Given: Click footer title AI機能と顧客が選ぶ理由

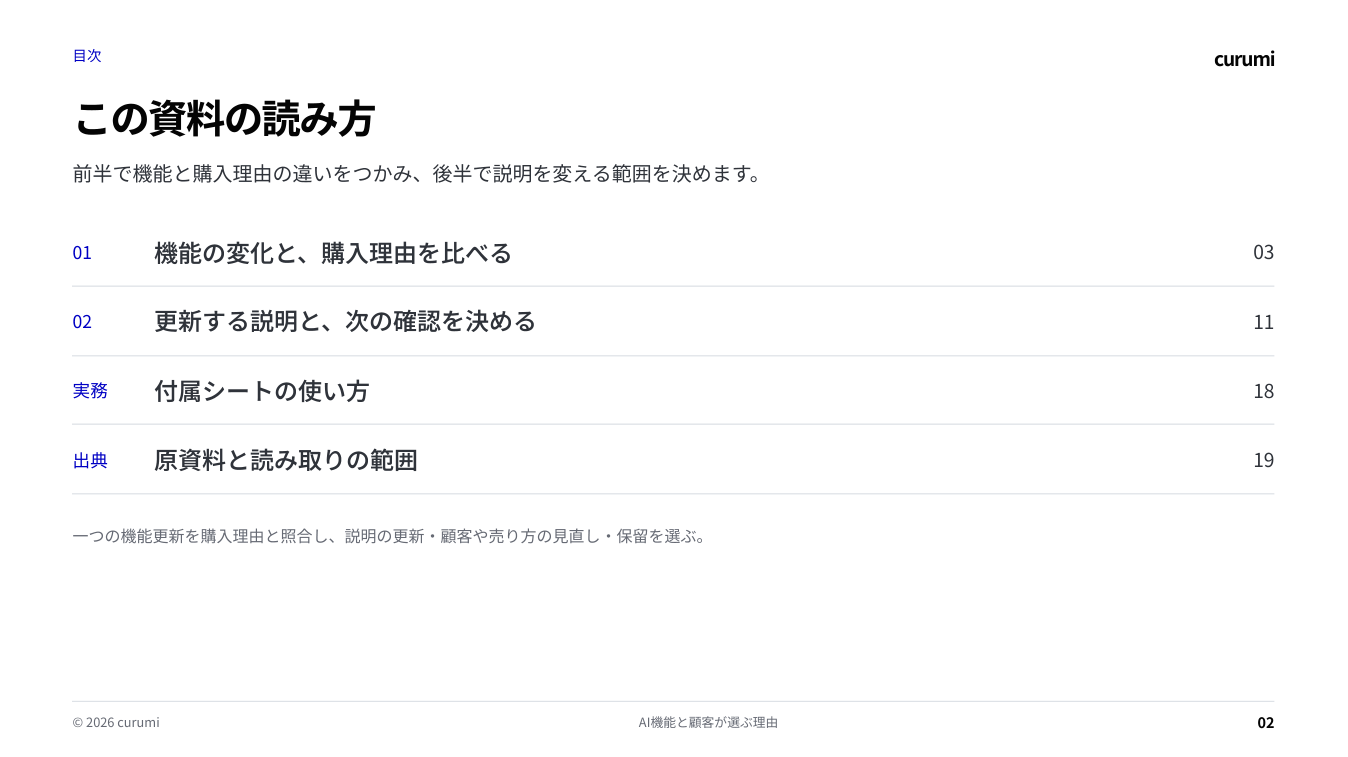Looking at the screenshot, I should [708, 723].
